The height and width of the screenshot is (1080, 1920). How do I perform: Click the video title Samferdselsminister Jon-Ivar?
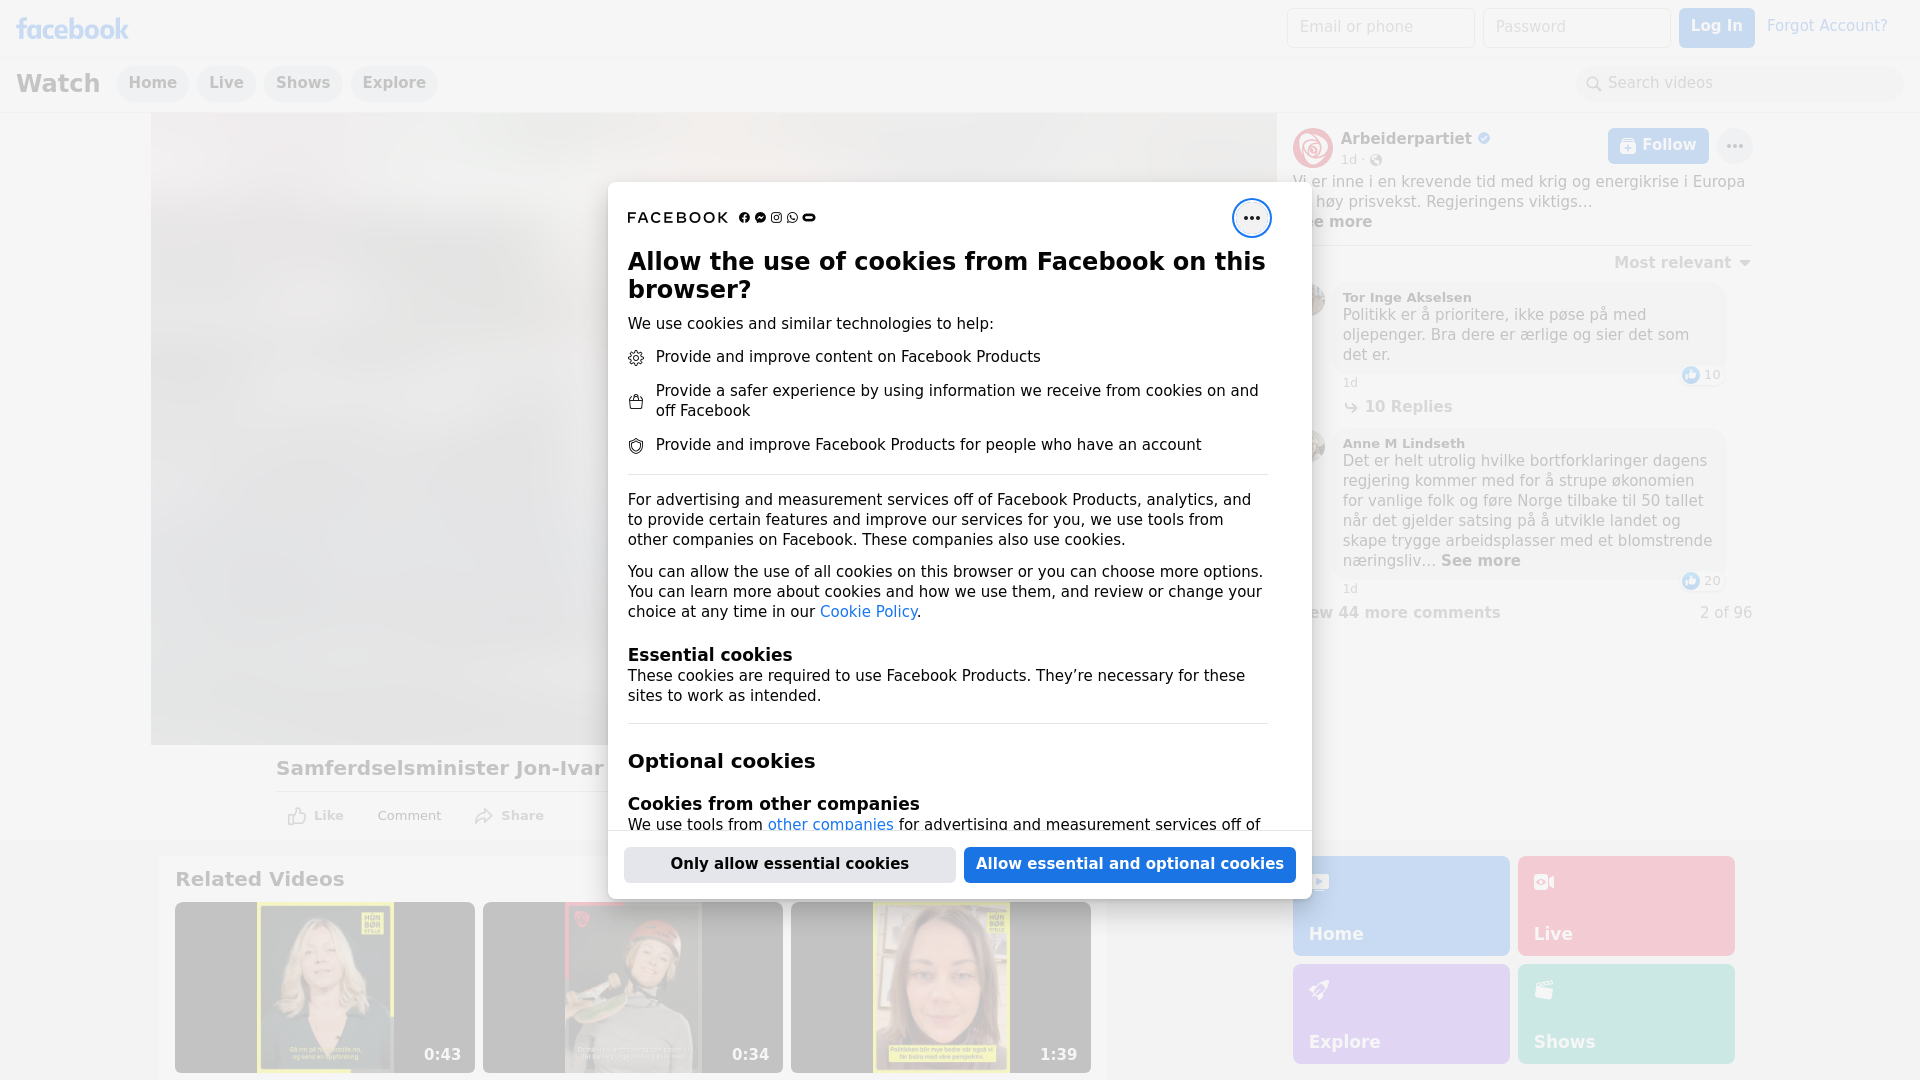click(x=440, y=769)
